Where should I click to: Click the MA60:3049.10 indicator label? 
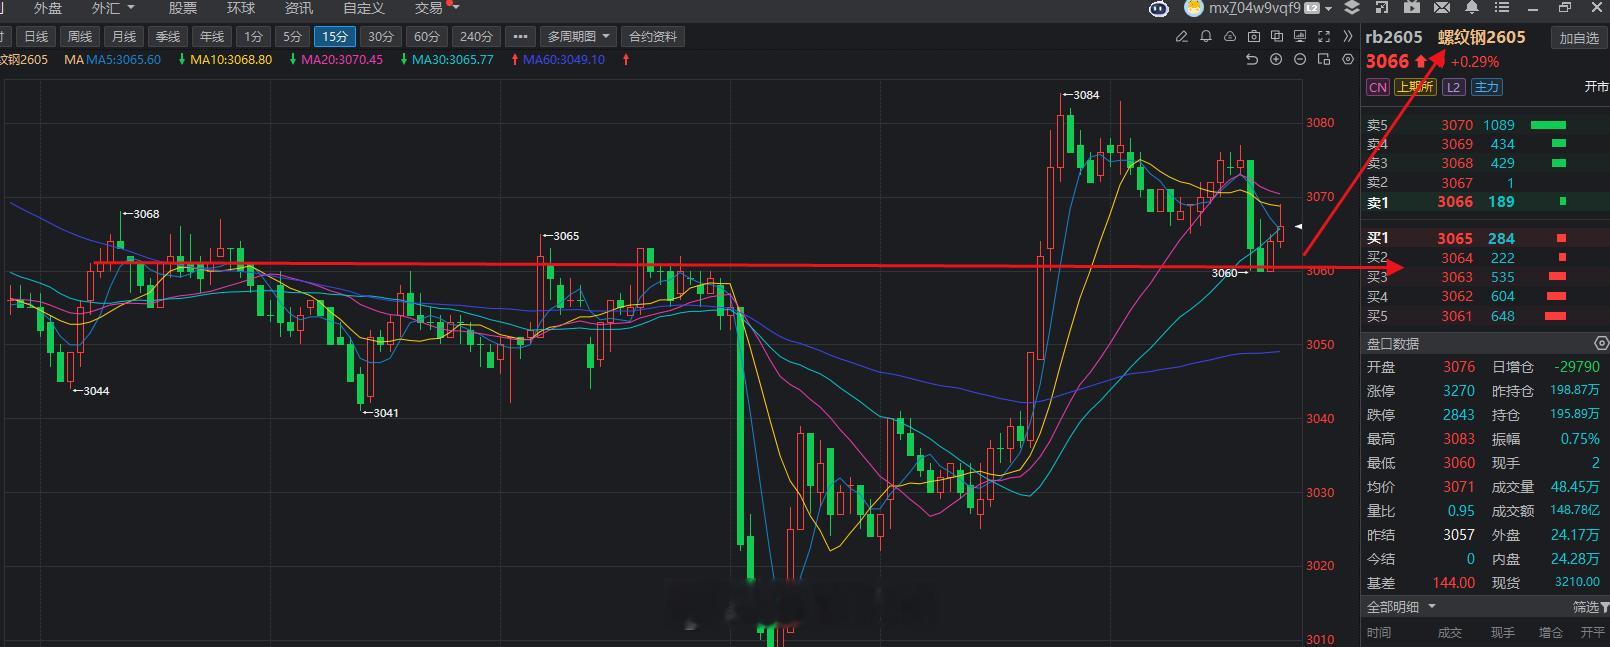tap(564, 60)
